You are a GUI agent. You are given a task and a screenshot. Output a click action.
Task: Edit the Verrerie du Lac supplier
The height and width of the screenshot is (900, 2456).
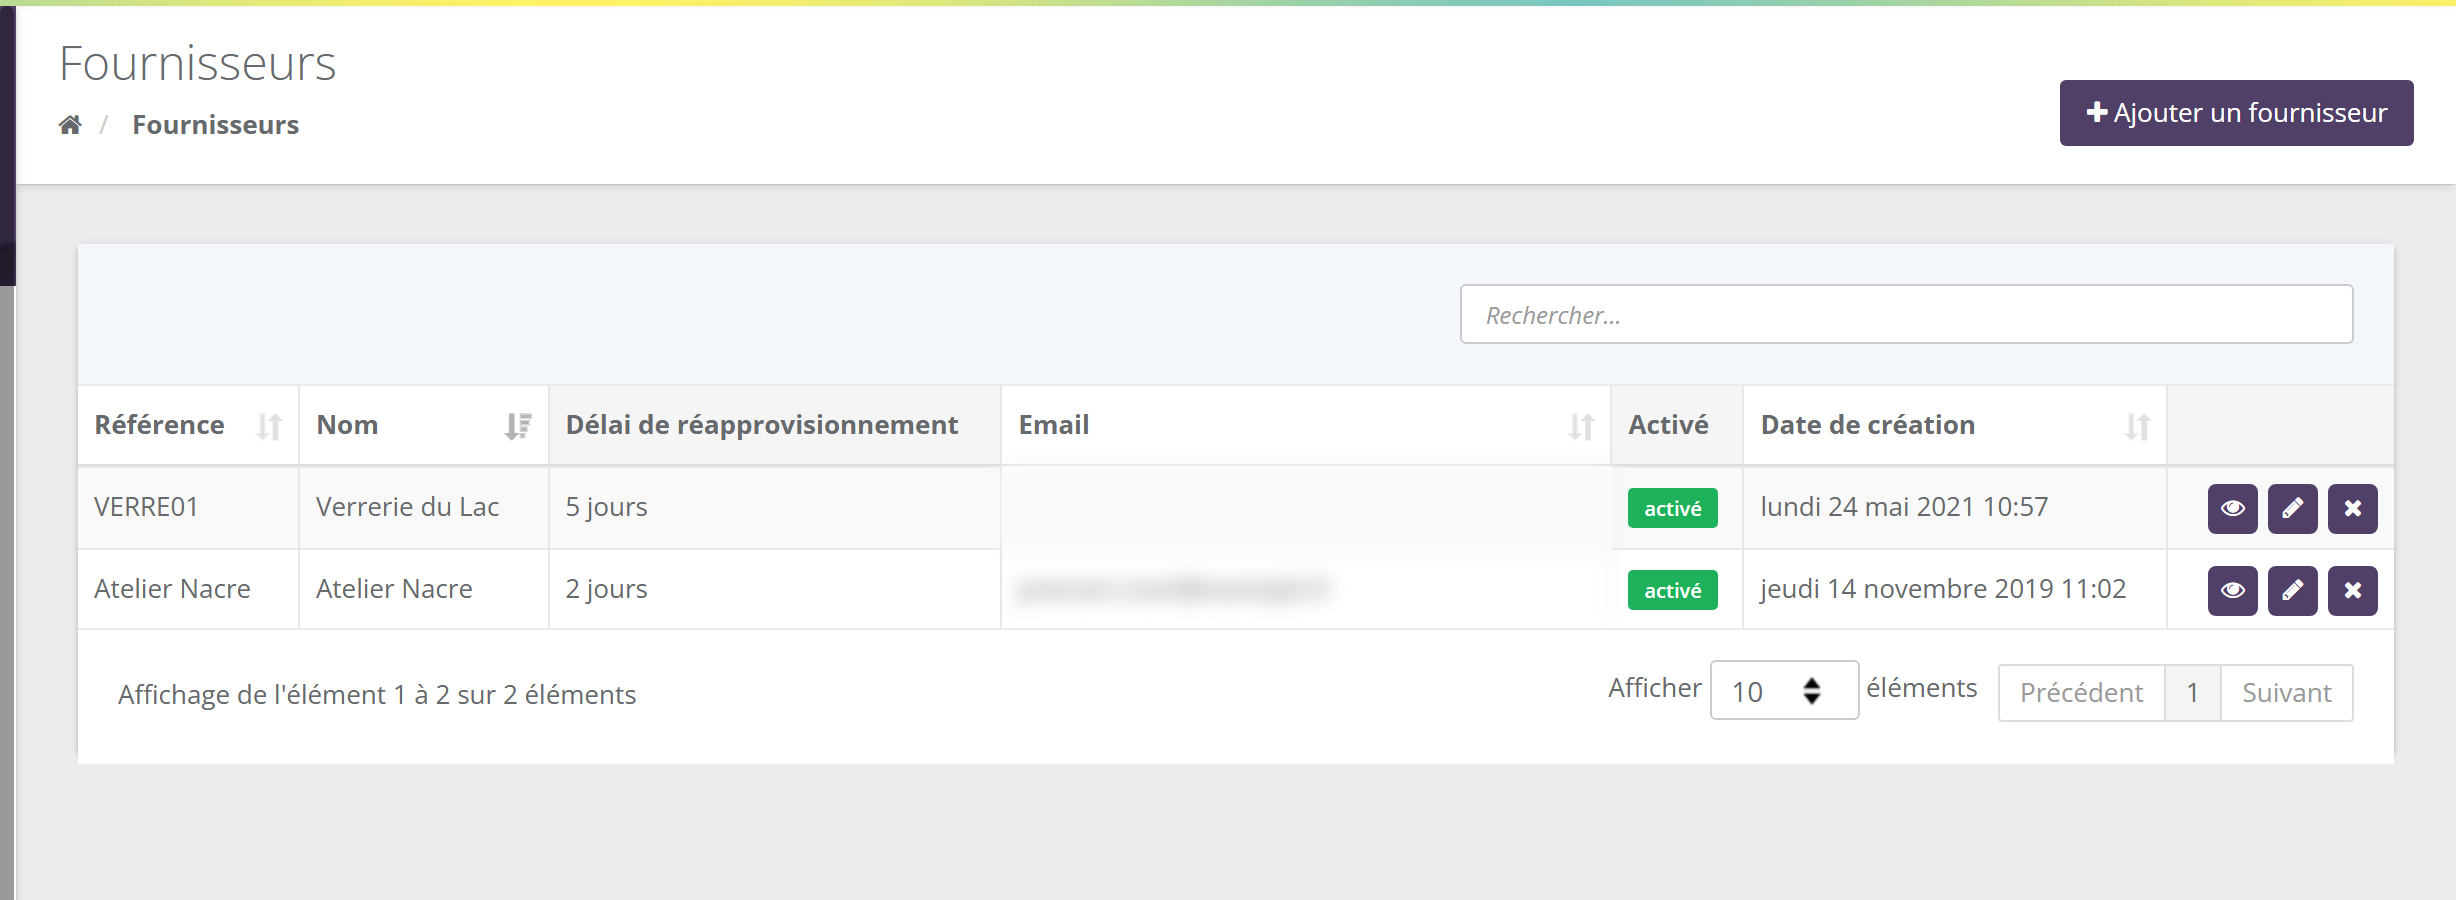(x=2292, y=509)
